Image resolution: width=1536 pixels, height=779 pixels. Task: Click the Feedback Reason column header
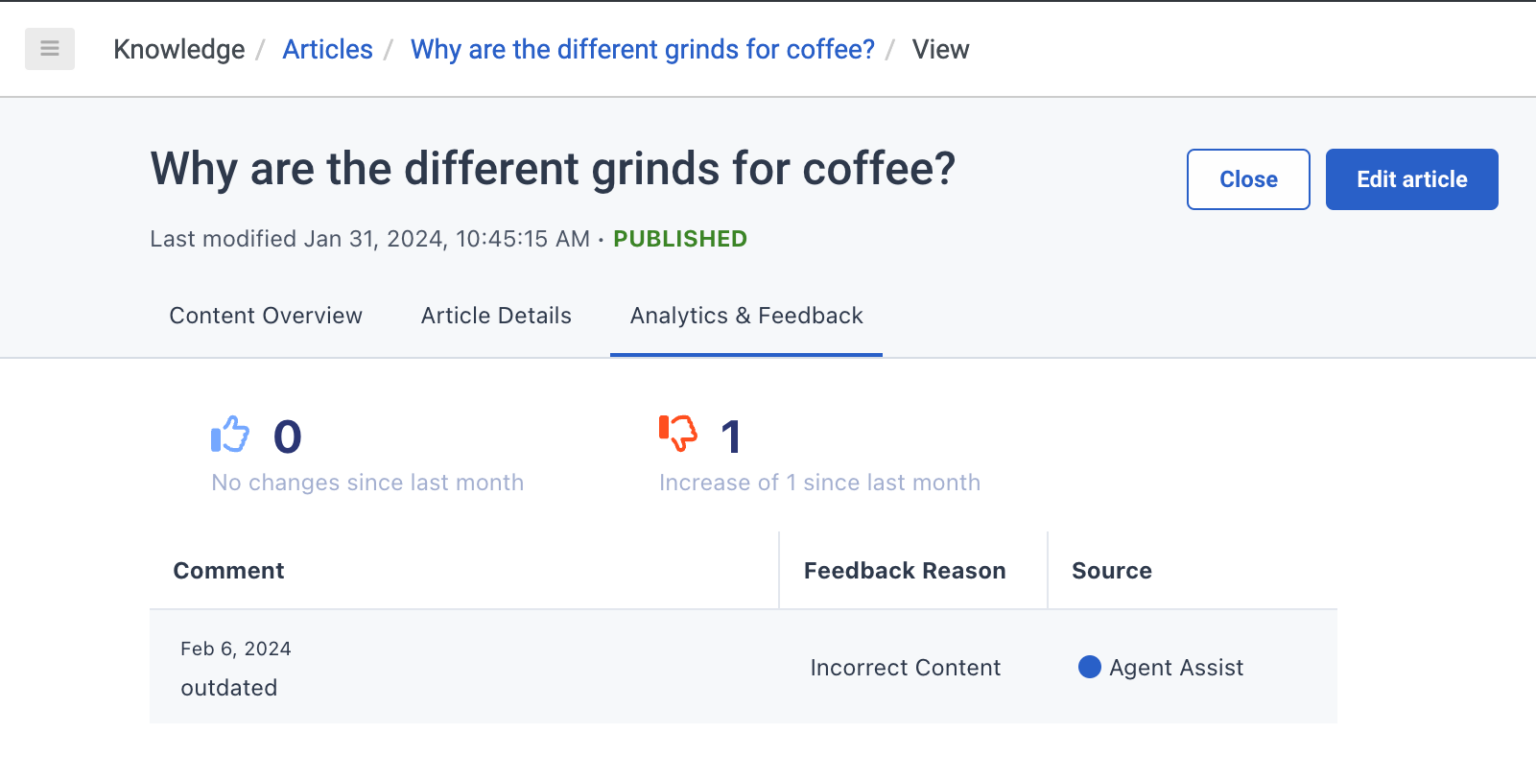(904, 571)
